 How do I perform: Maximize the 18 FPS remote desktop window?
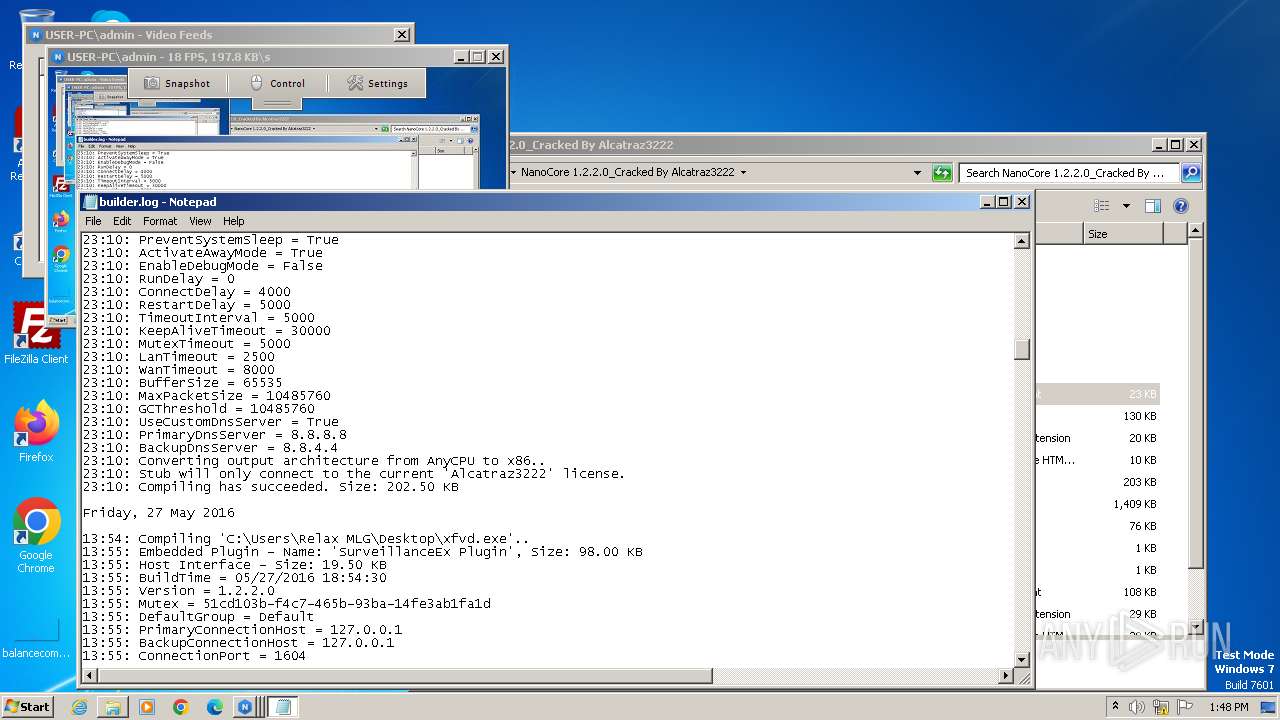[478, 57]
